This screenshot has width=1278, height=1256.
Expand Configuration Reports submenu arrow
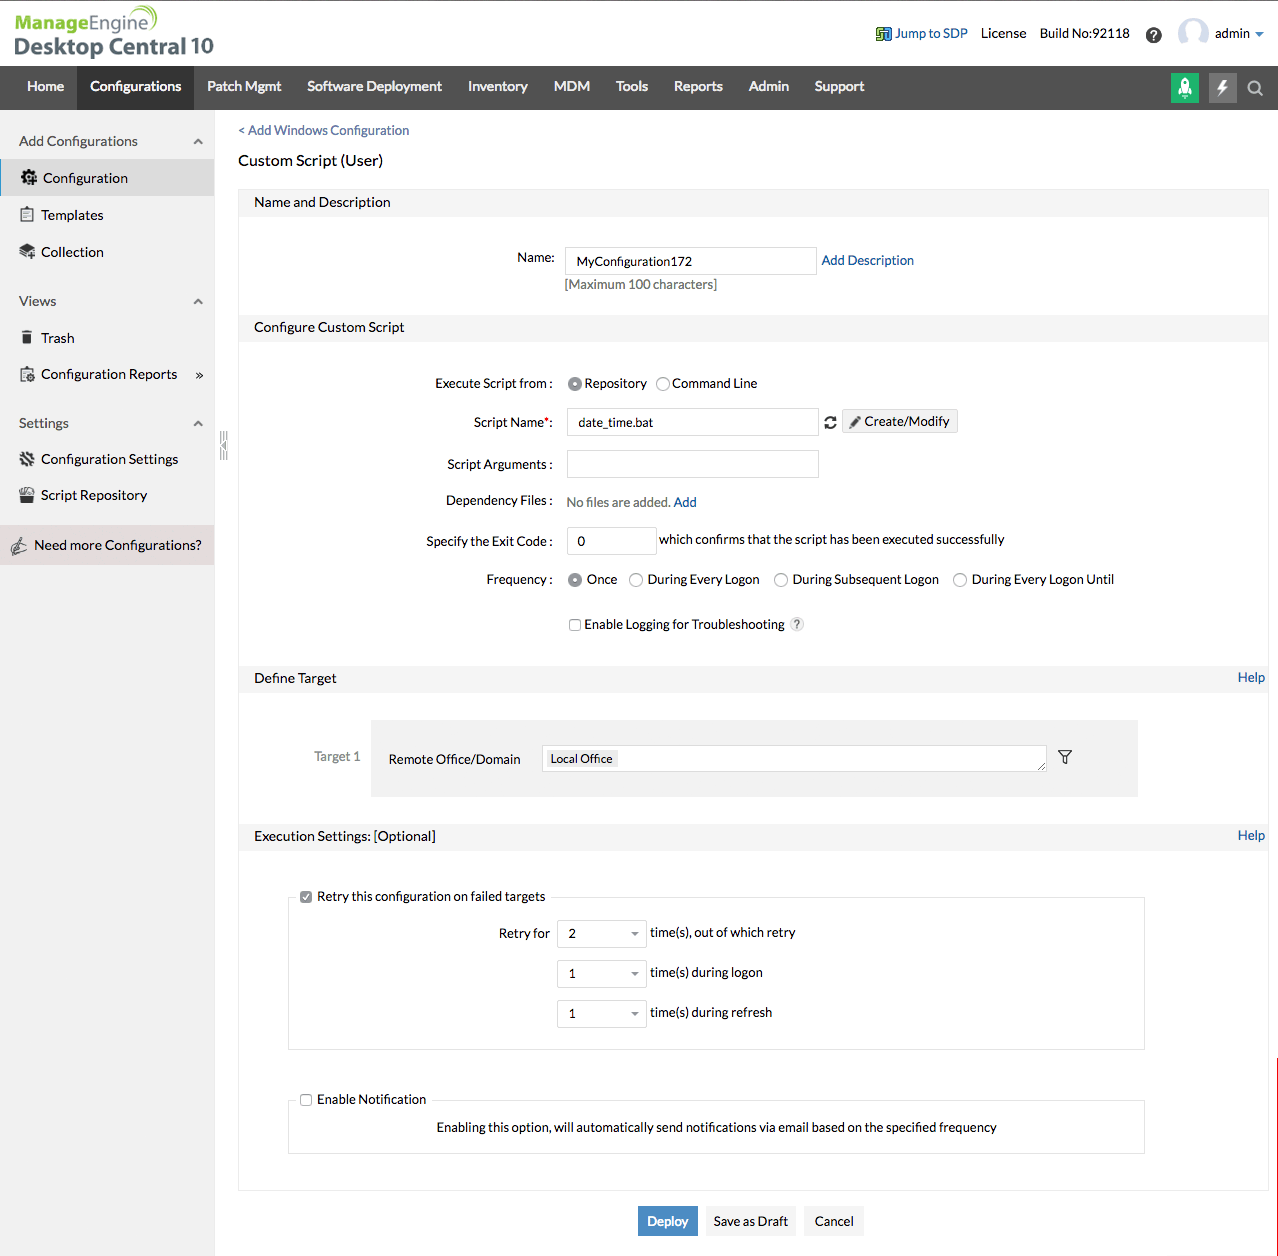point(199,375)
